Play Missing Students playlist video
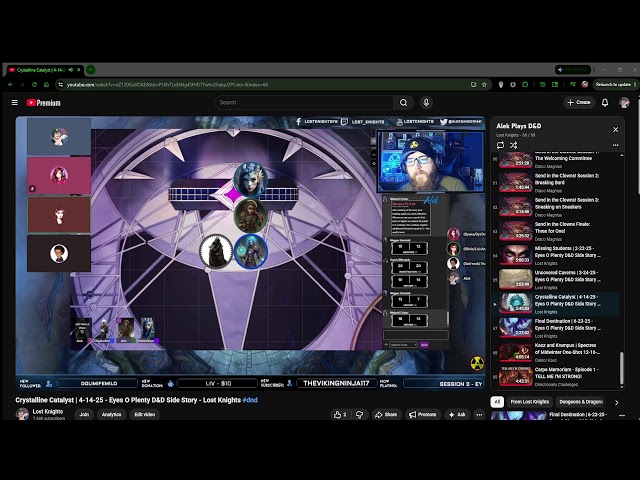The width and height of the screenshot is (640, 480). pyautogui.click(x=556, y=255)
